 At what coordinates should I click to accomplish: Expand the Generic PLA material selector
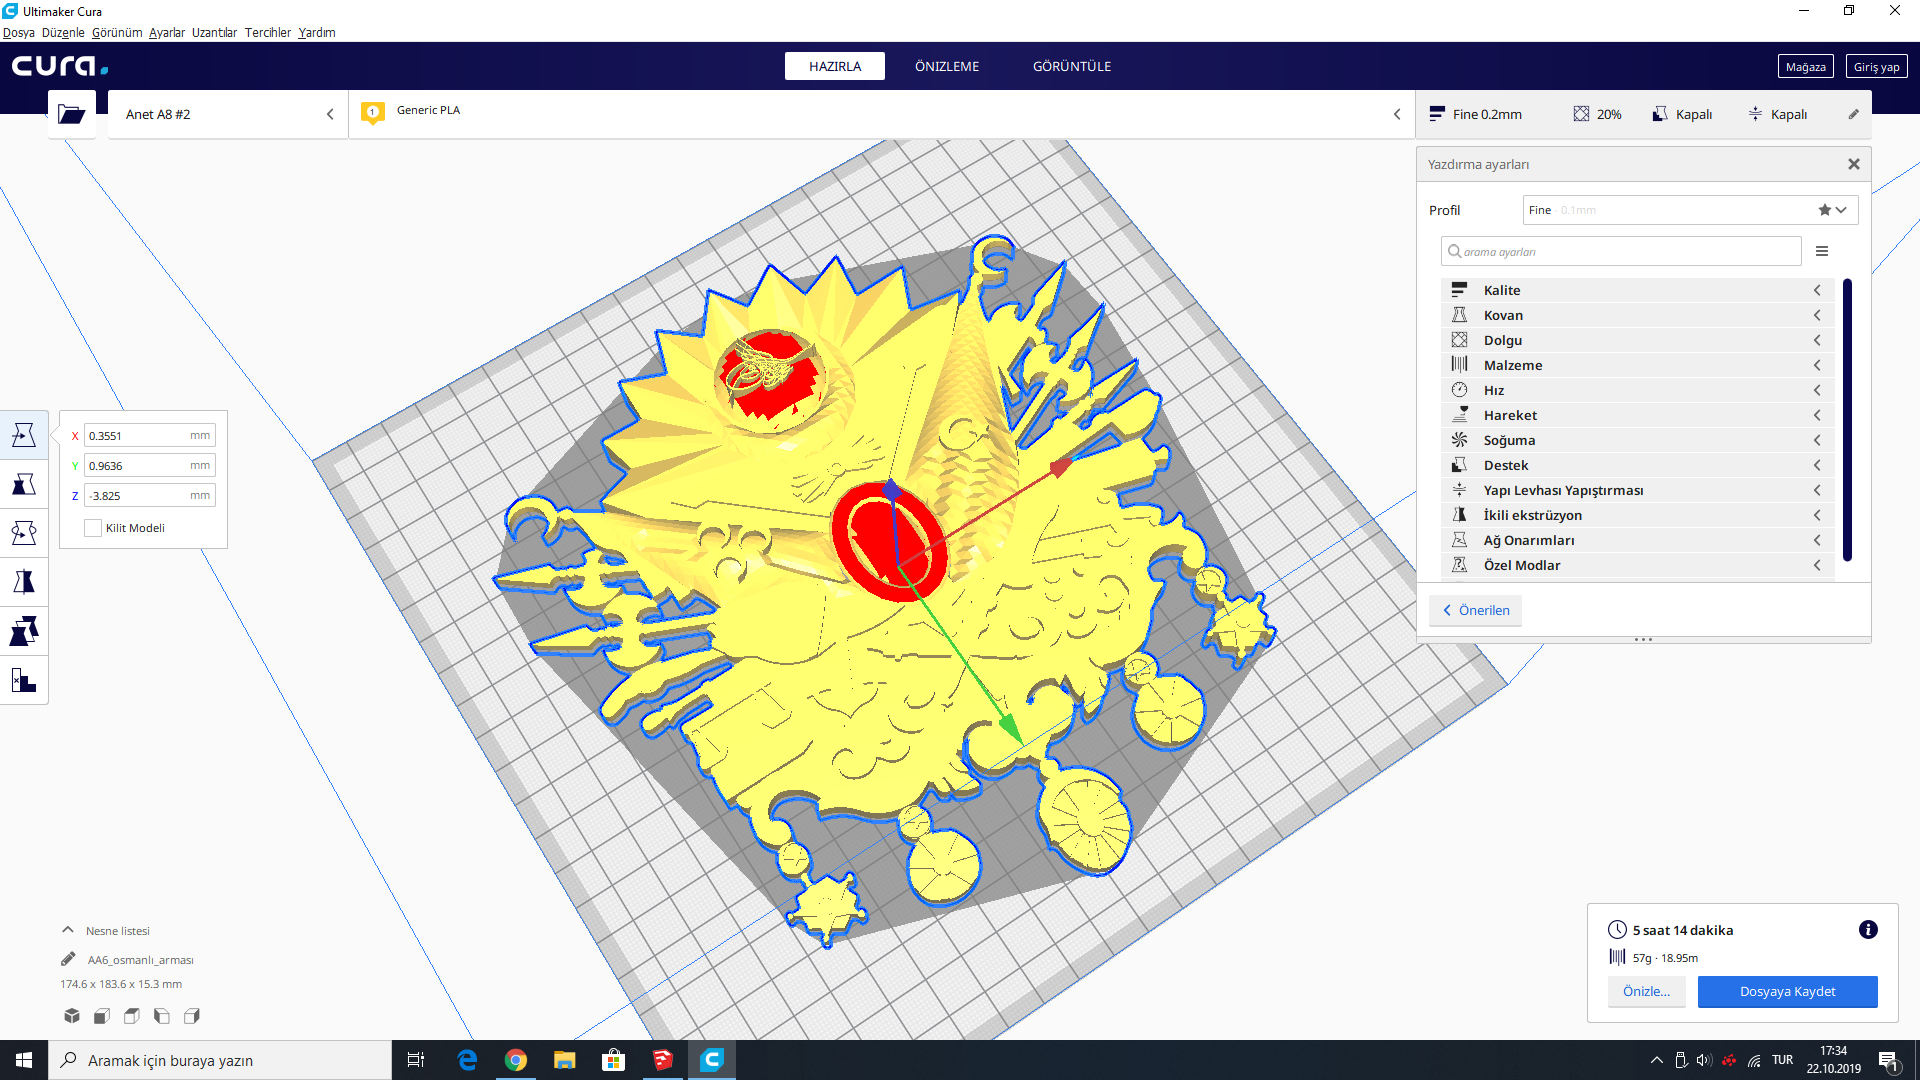(x=881, y=114)
